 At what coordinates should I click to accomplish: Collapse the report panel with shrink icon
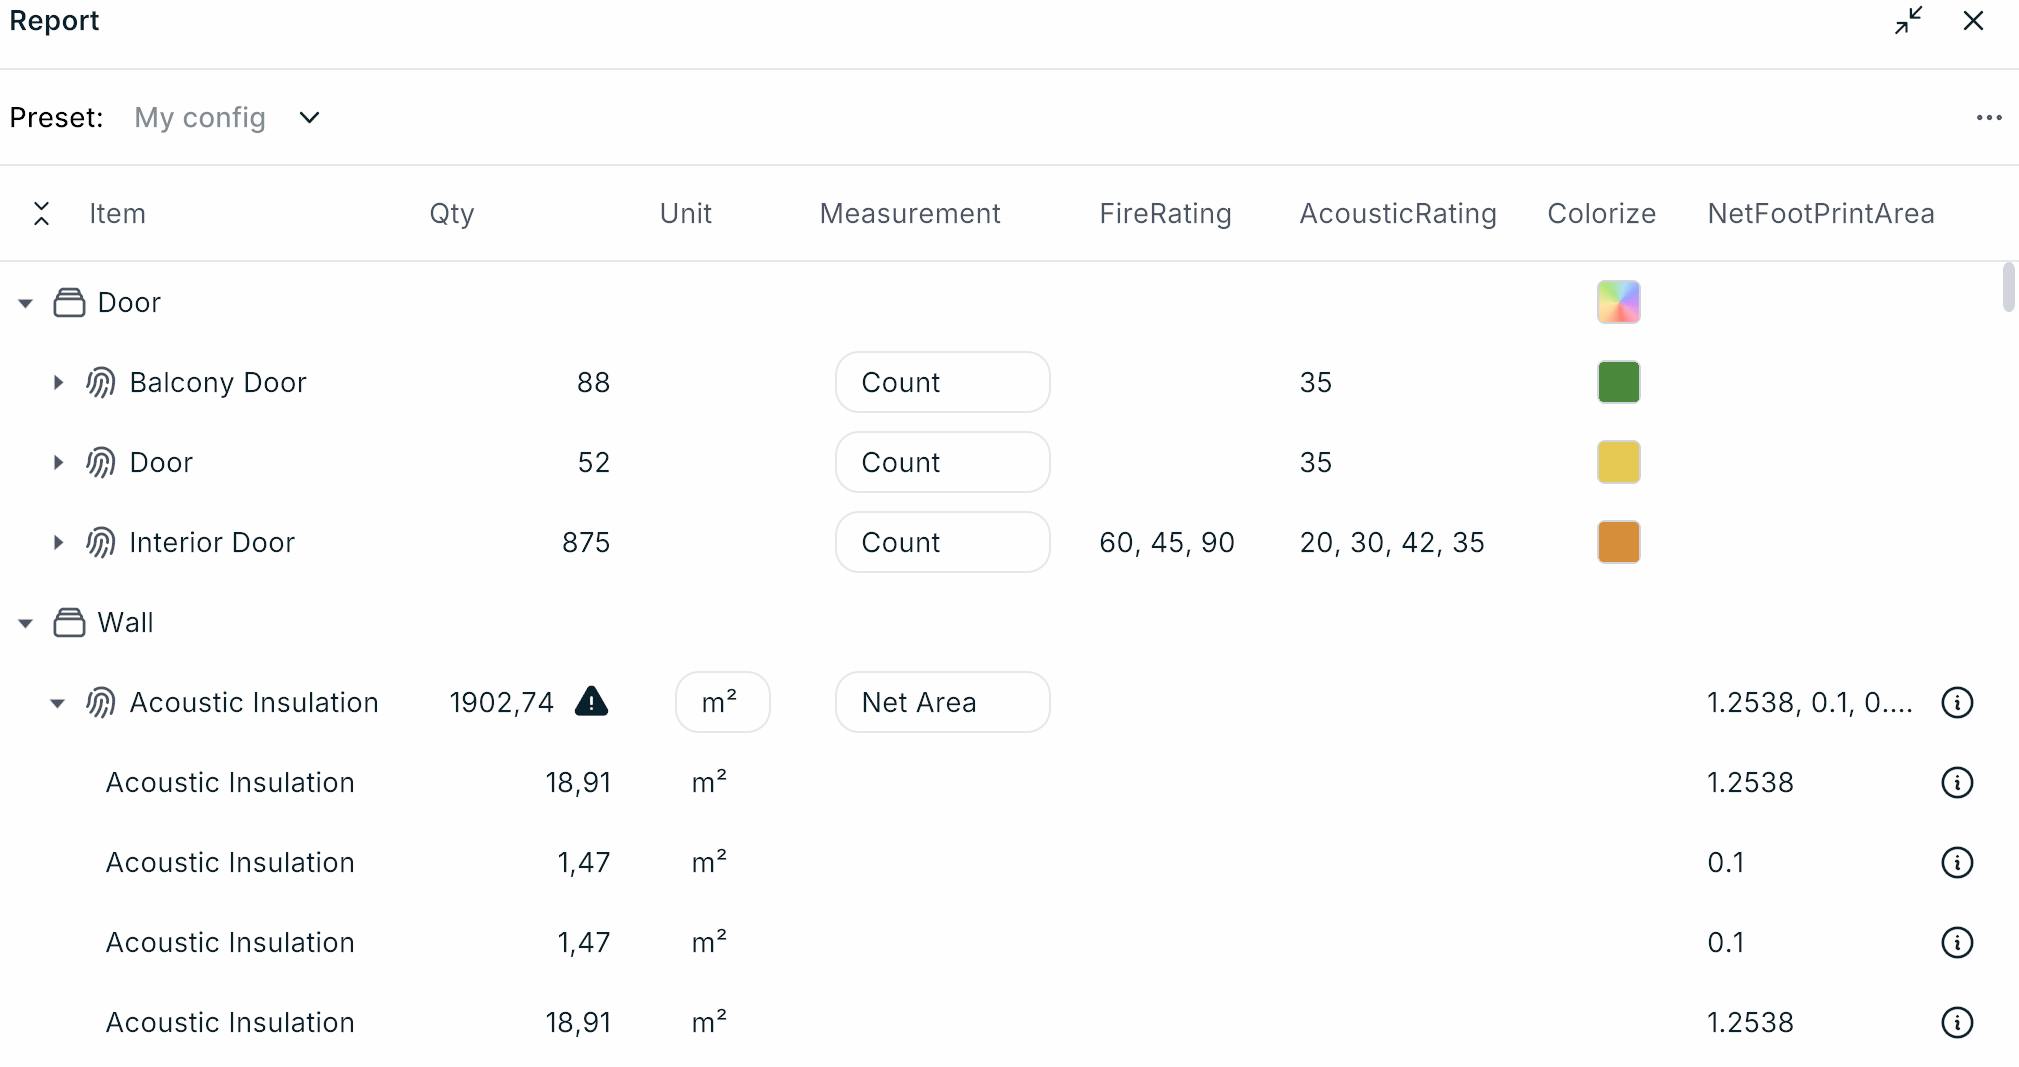1908,21
